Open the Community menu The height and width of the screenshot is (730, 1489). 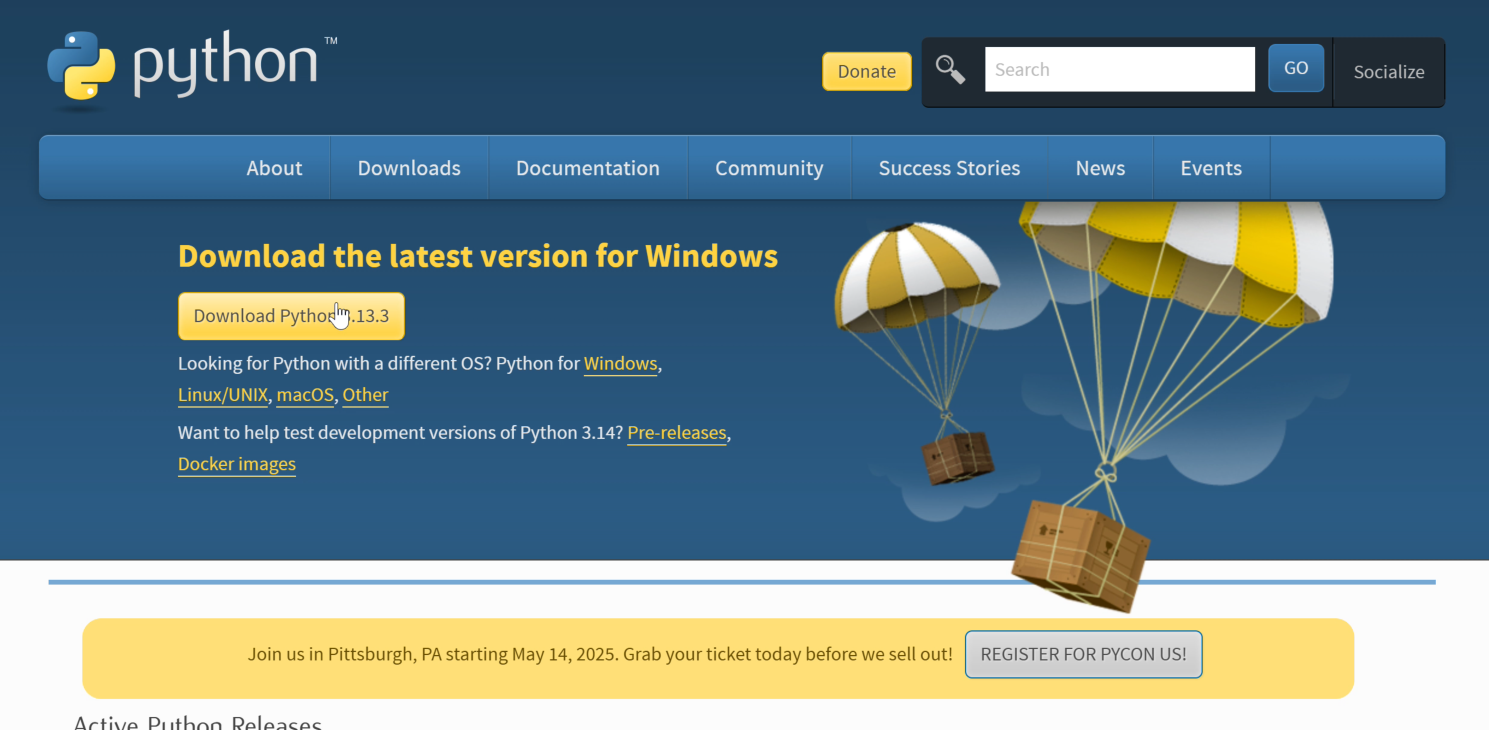coord(769,168)
